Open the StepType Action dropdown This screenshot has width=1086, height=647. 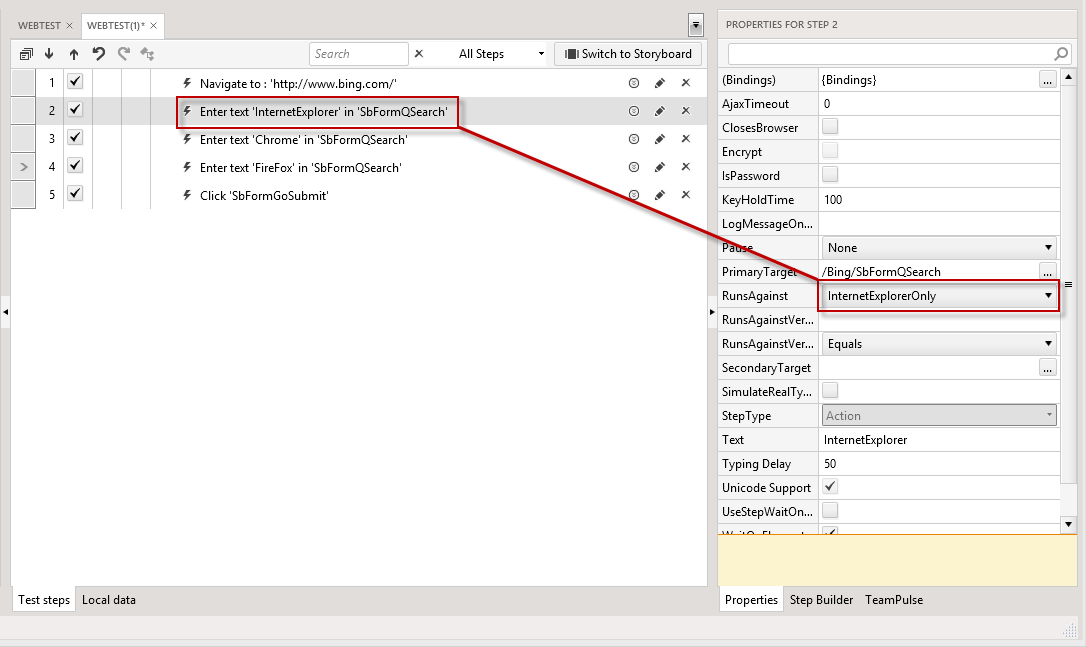939,416
